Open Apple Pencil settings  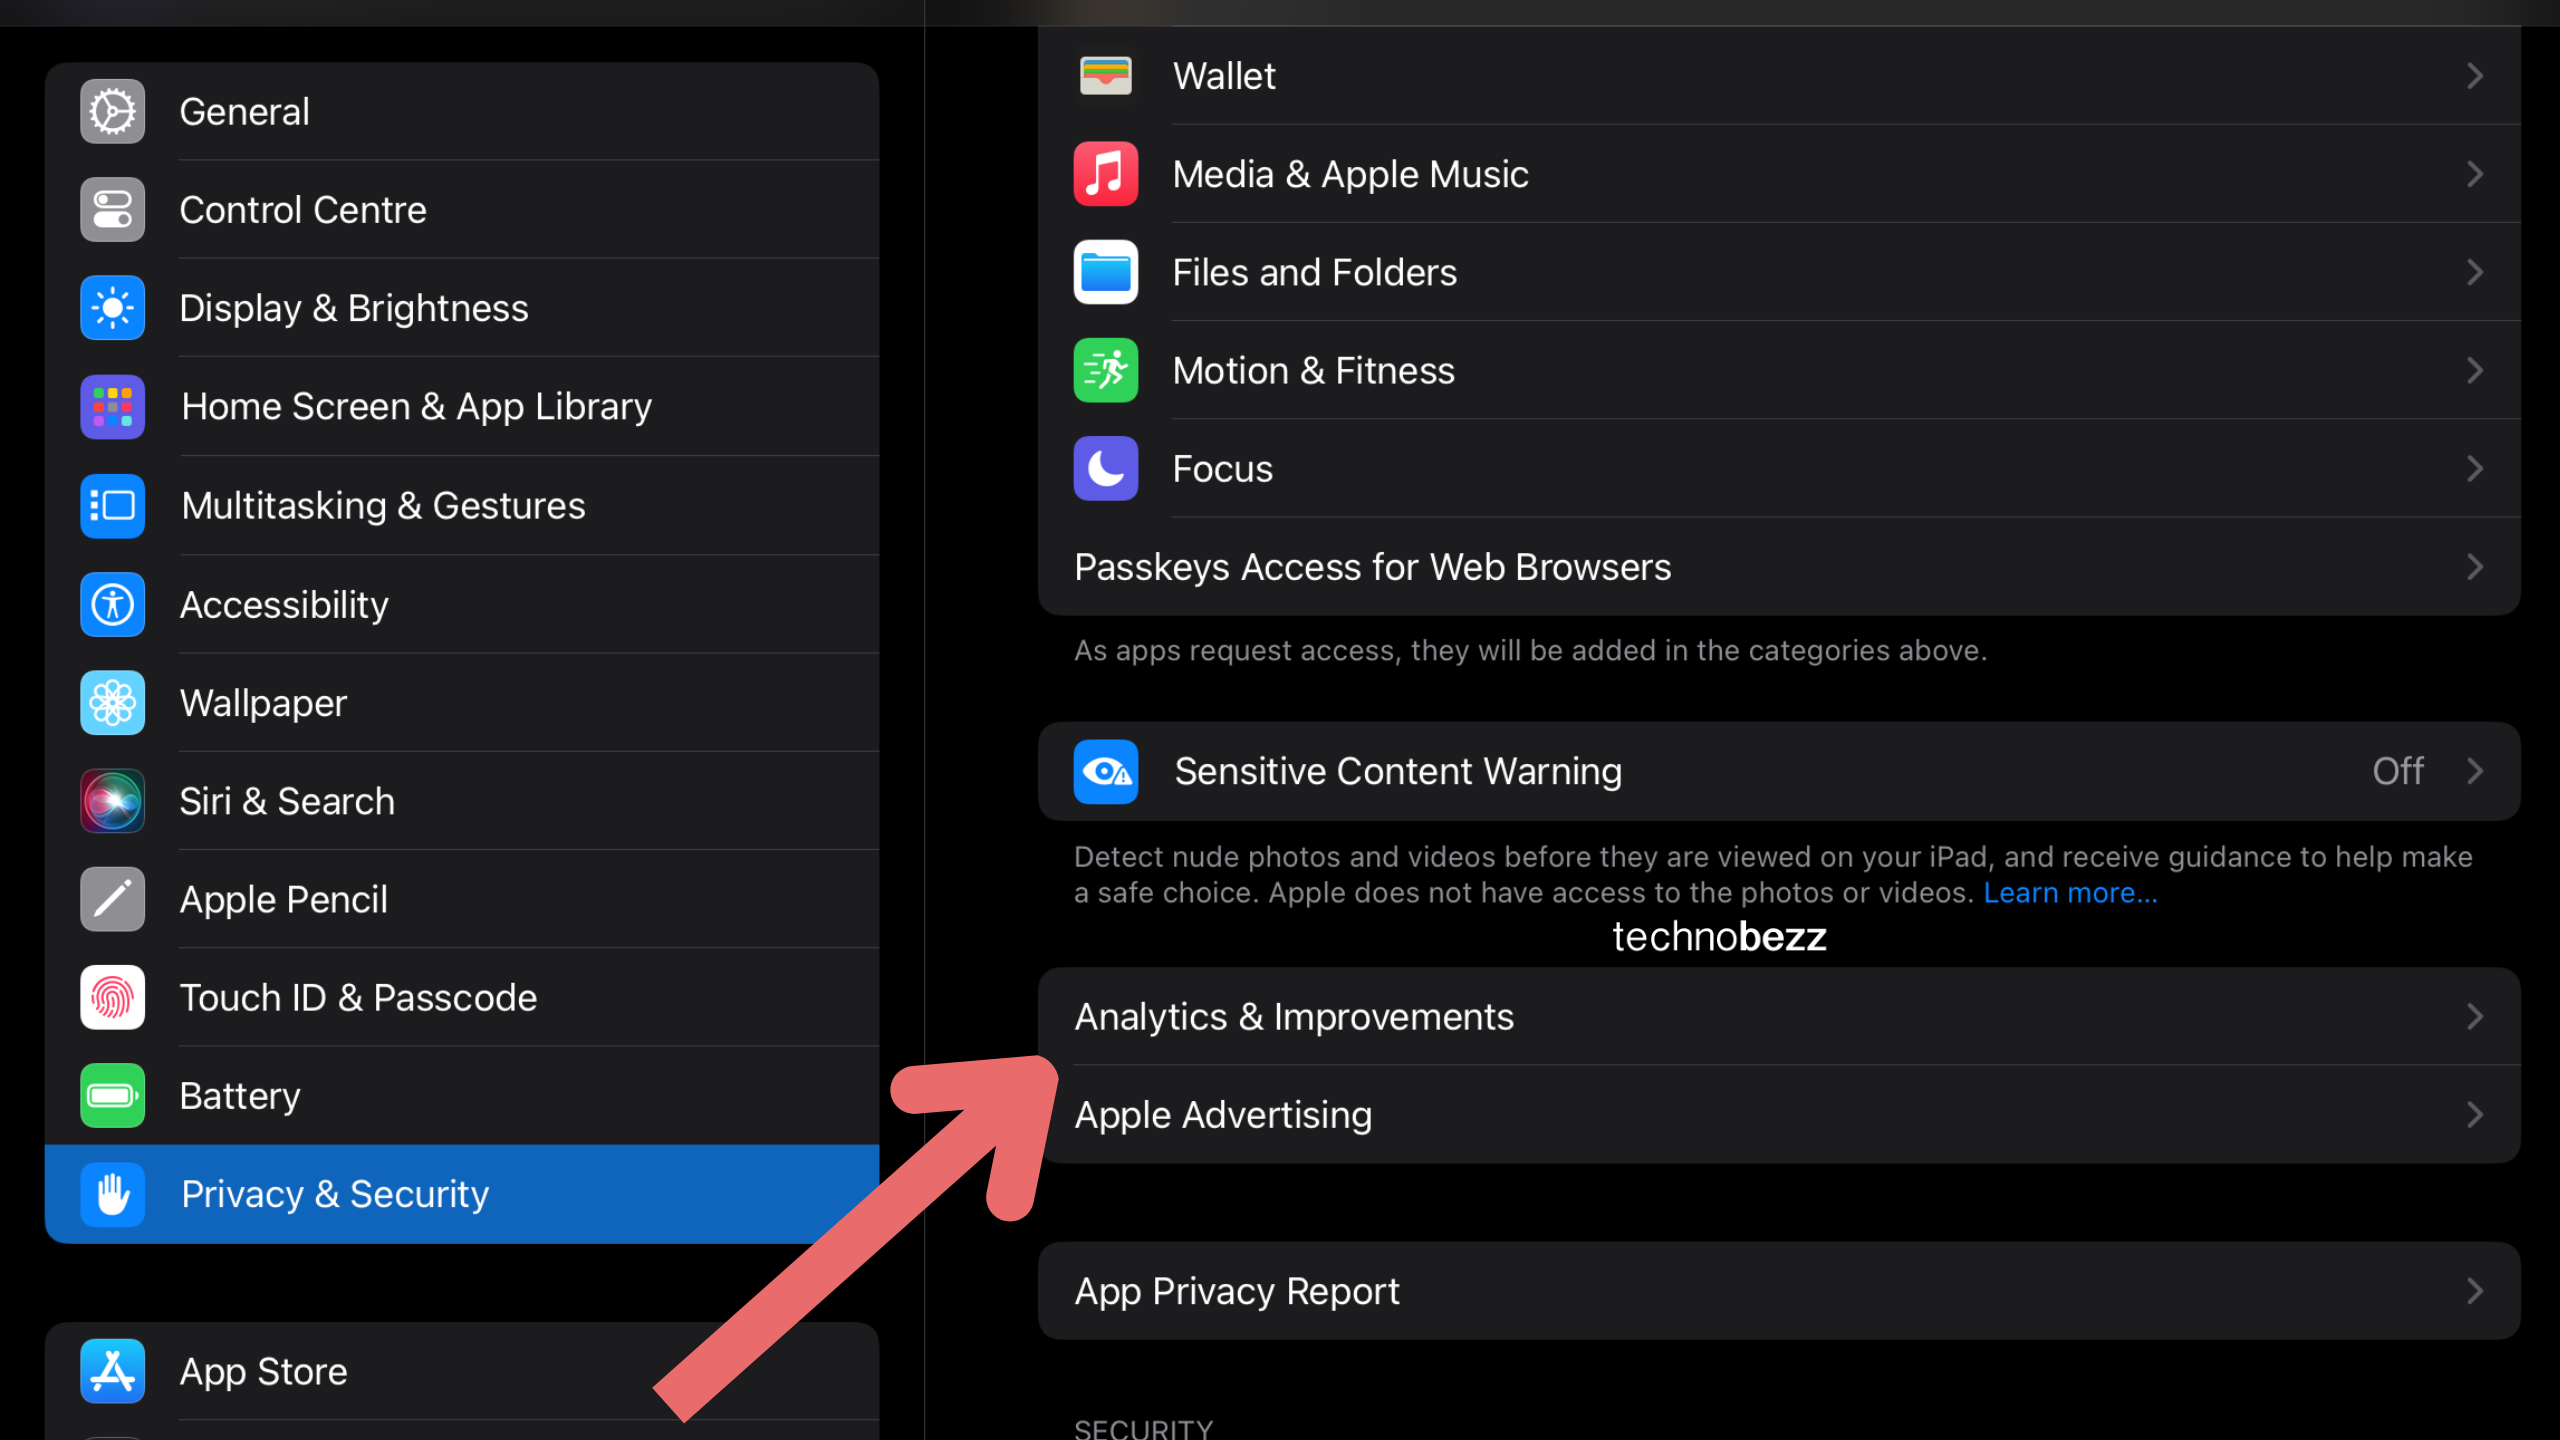coord(462,899)
